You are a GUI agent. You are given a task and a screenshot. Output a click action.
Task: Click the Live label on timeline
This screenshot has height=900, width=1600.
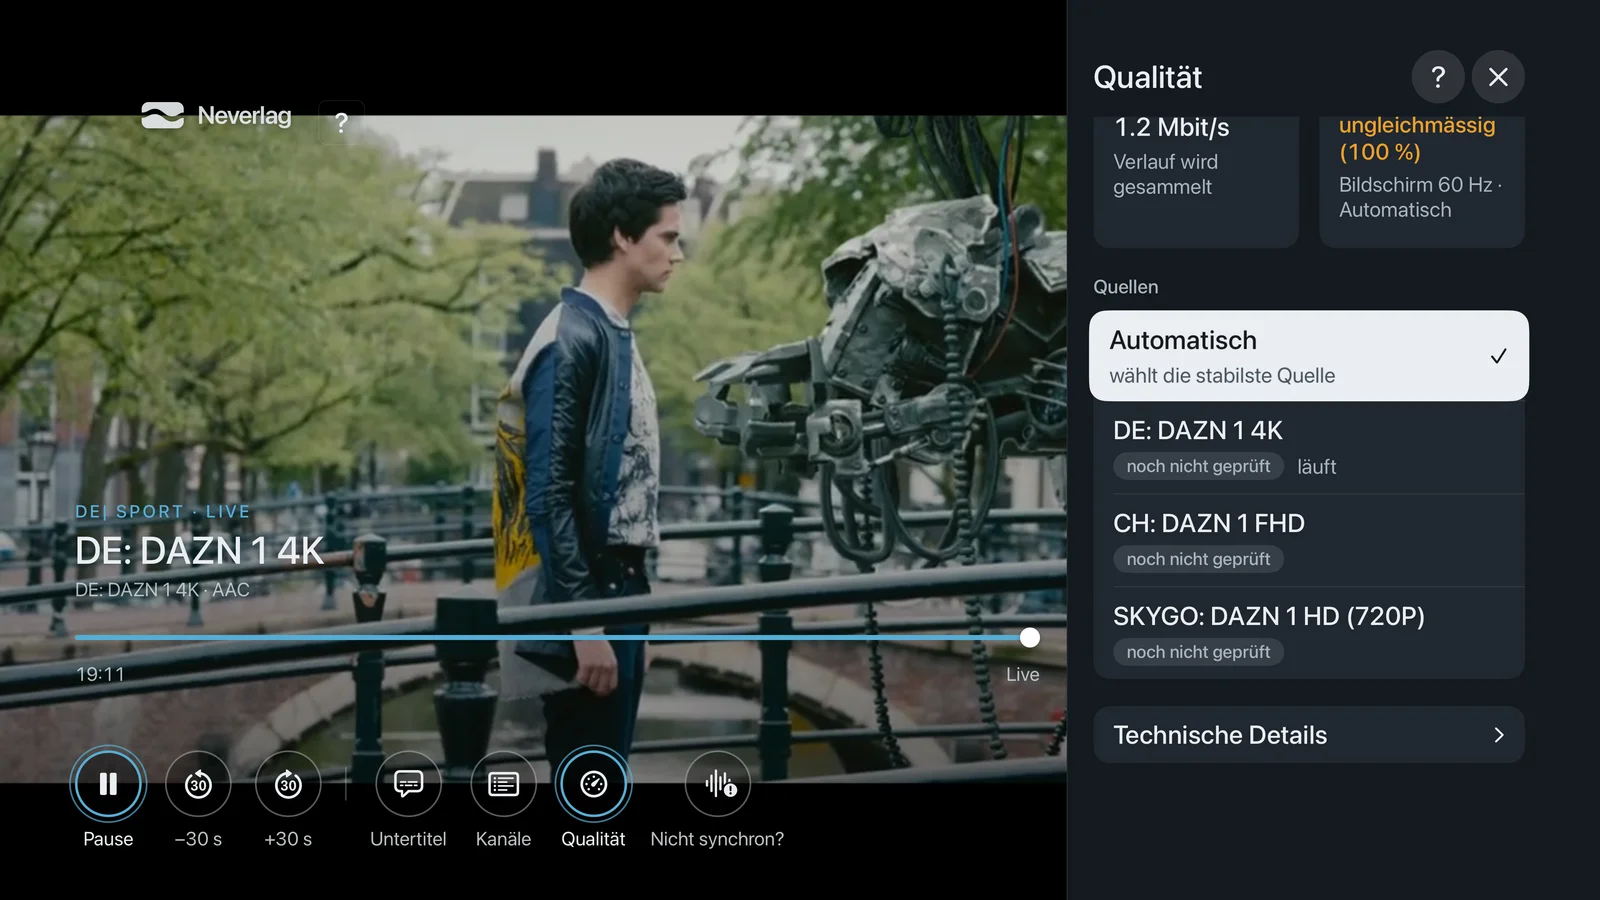1022,675
